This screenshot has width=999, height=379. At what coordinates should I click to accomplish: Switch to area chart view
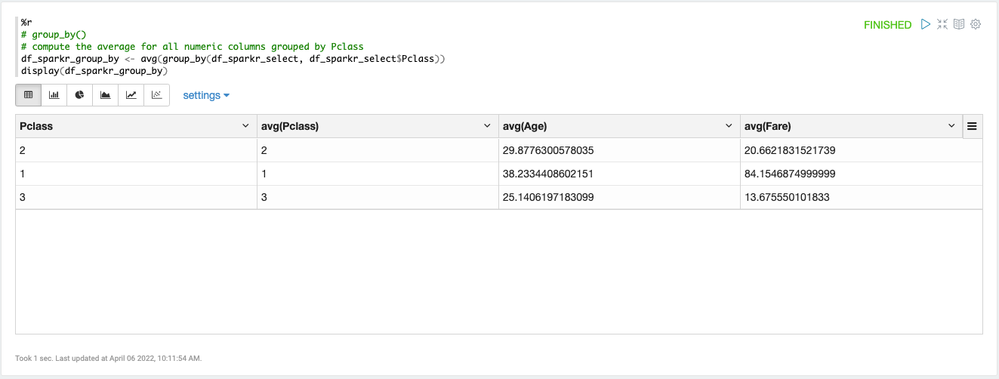105,95
